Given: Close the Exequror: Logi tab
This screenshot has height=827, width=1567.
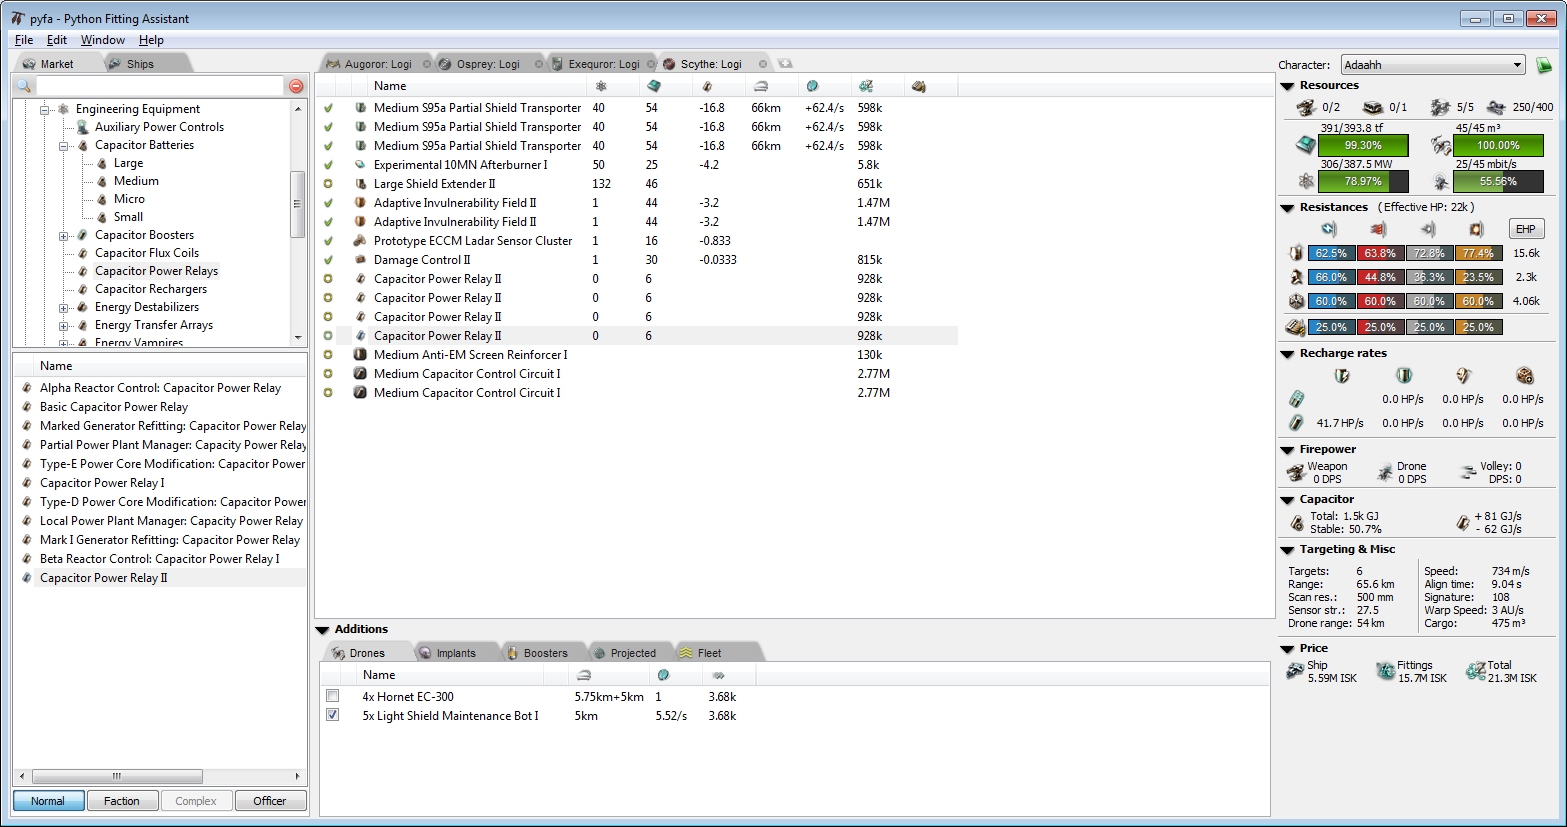Looking at the screenshot, I should (x=651, y=64).
